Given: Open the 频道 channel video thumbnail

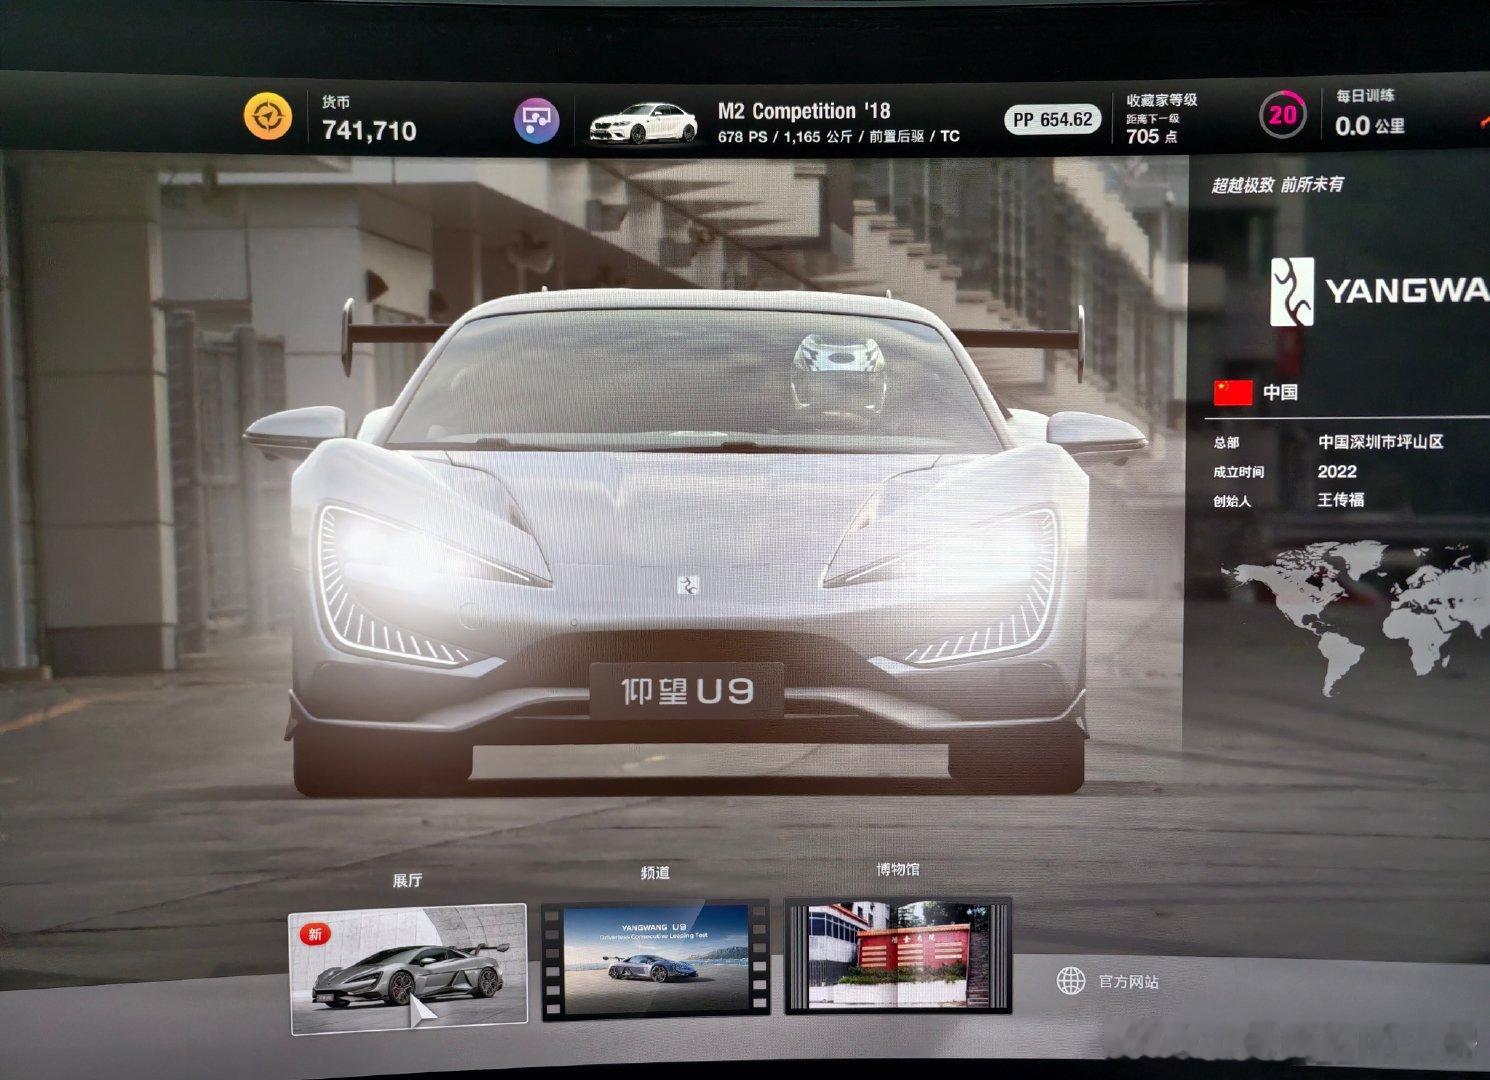Looking at the screenshot, I should point(655,960).
